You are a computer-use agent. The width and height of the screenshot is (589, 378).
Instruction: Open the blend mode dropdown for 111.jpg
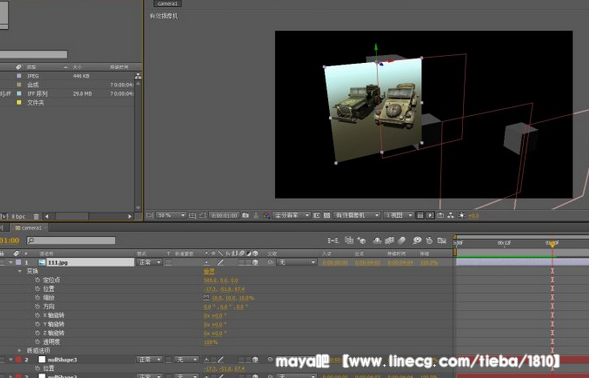150,262
